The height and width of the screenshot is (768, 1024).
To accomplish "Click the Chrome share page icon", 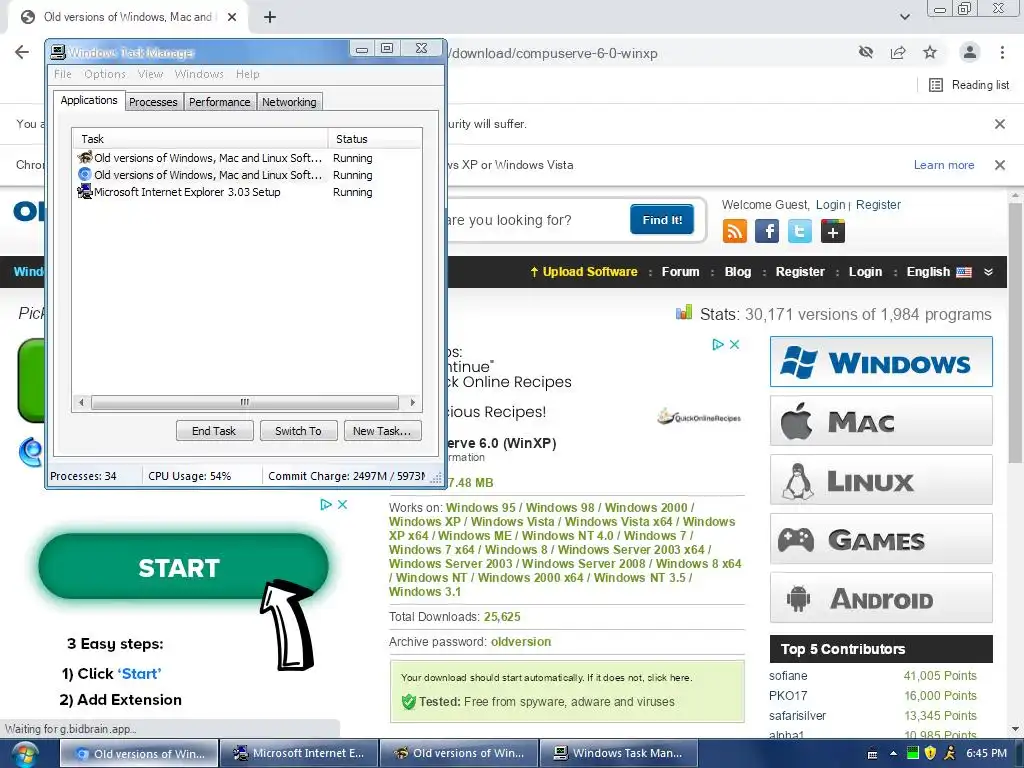I will [898, 53].
